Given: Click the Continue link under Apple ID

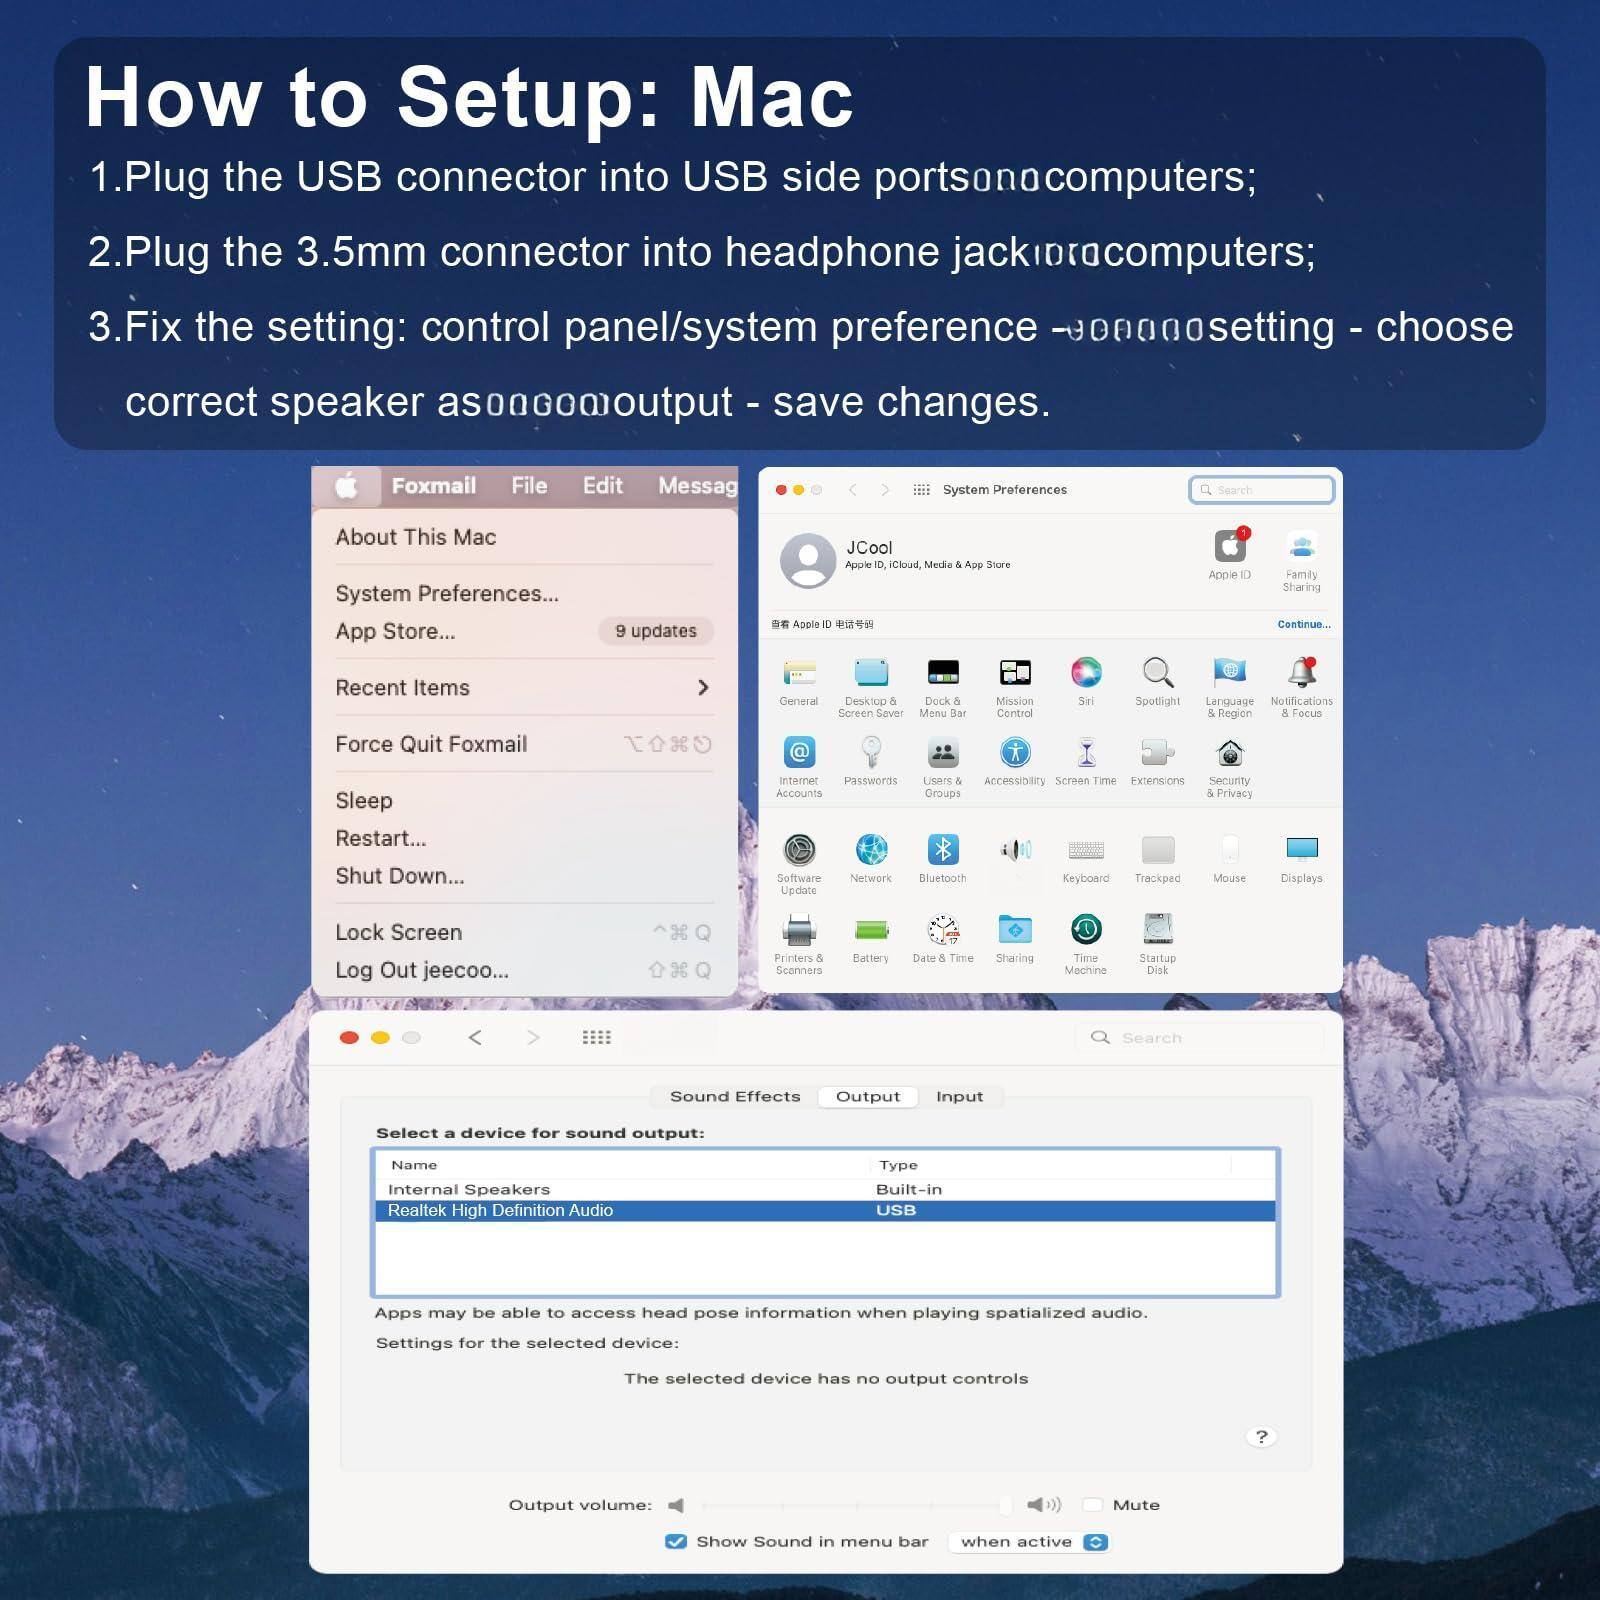Looking at the screenshot, I should (x=1302, y=623).
